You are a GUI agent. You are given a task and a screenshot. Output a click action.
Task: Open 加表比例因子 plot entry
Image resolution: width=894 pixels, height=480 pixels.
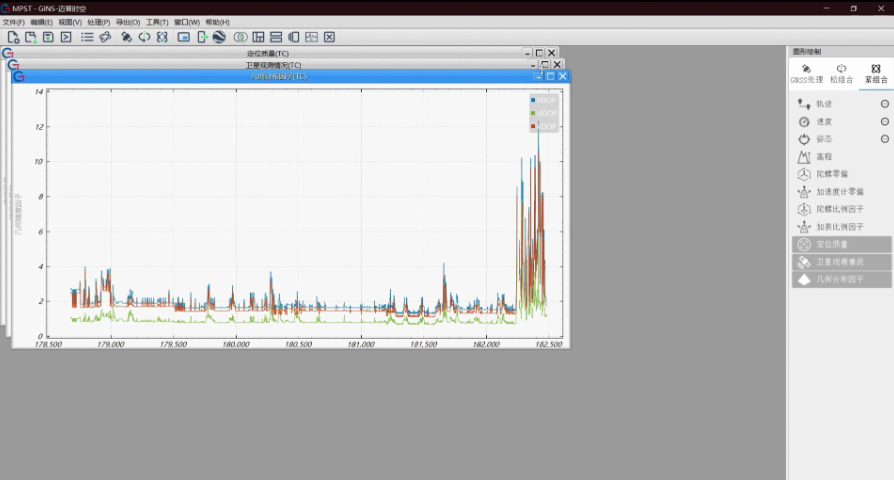(x=839, y=227)
